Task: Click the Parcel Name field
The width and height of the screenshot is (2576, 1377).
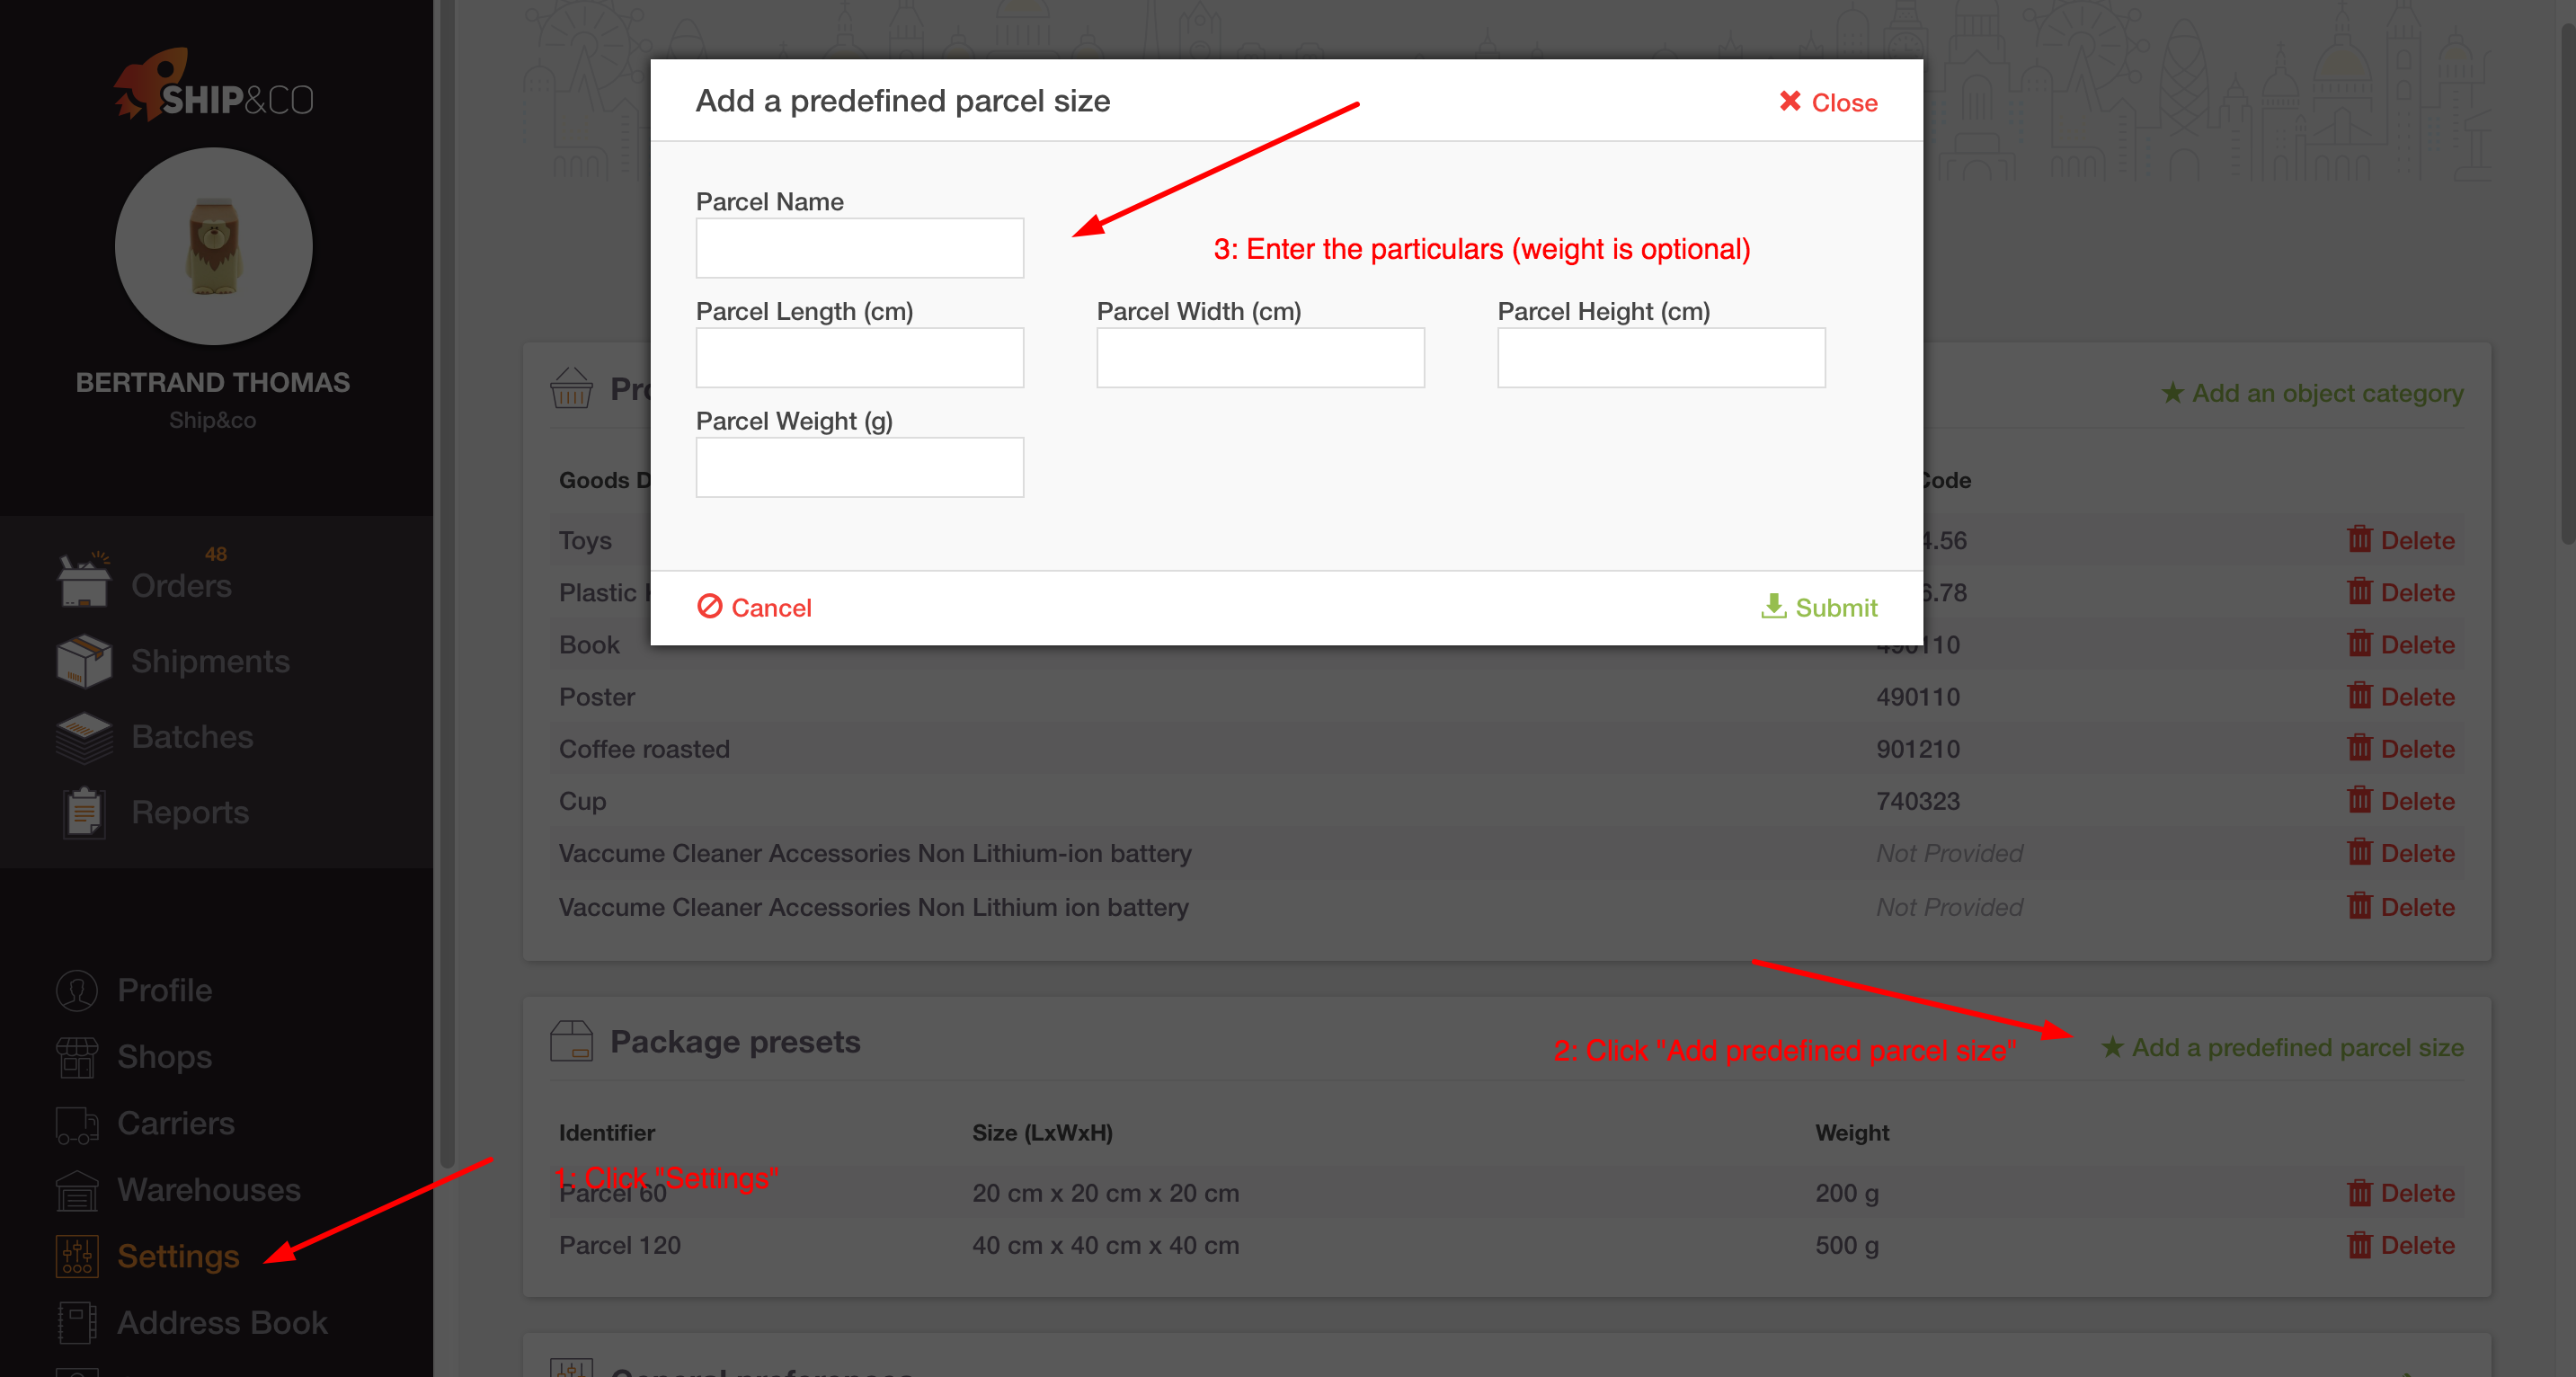Action: [x=860, y=248]
